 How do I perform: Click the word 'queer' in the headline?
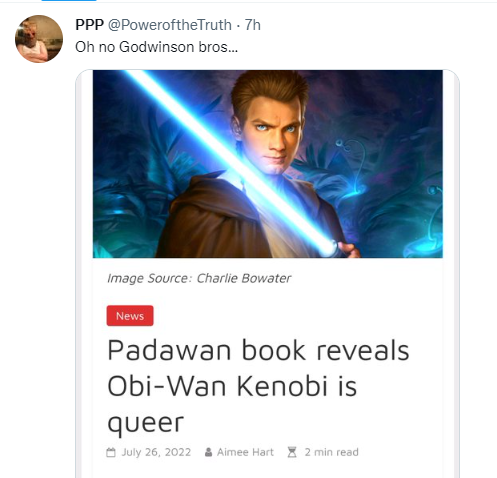pos(146,423)
